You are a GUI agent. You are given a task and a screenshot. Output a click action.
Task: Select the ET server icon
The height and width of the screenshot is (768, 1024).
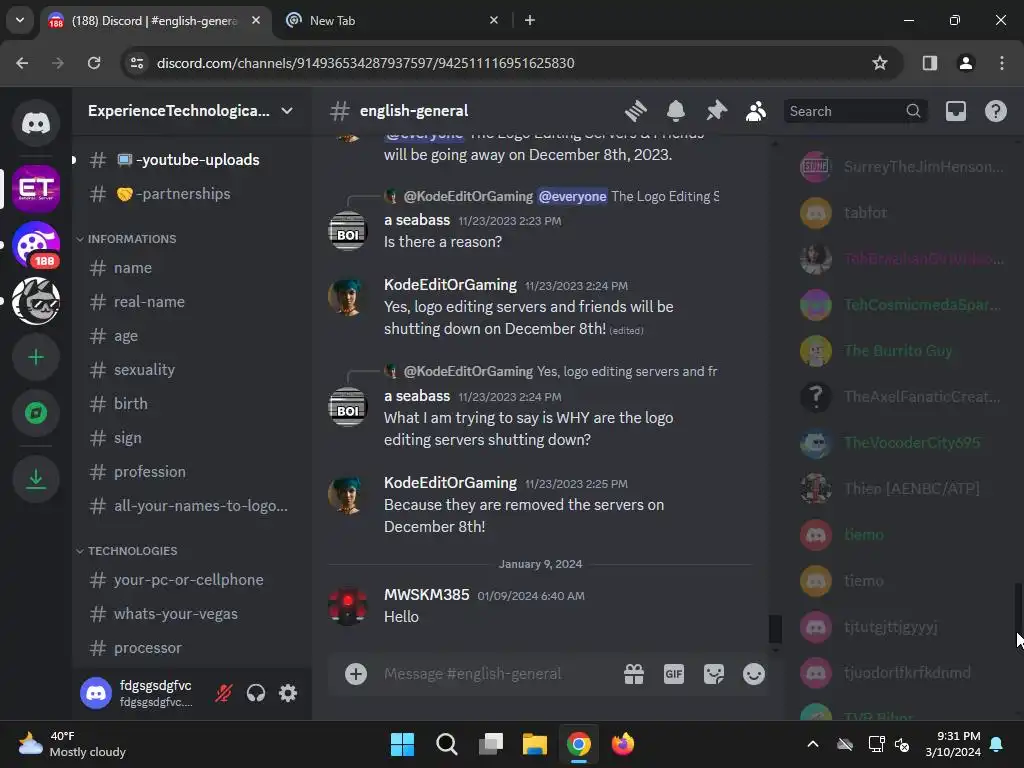36,189
